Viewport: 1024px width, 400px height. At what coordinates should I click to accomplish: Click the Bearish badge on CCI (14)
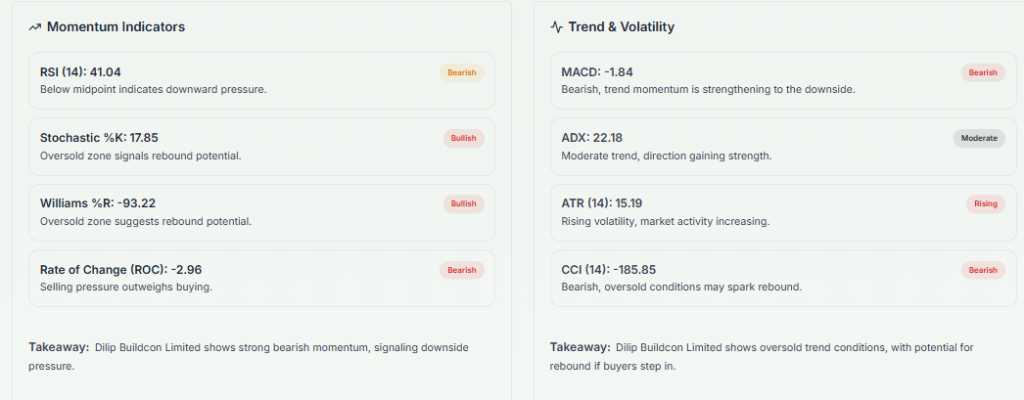tap(983, 270)
